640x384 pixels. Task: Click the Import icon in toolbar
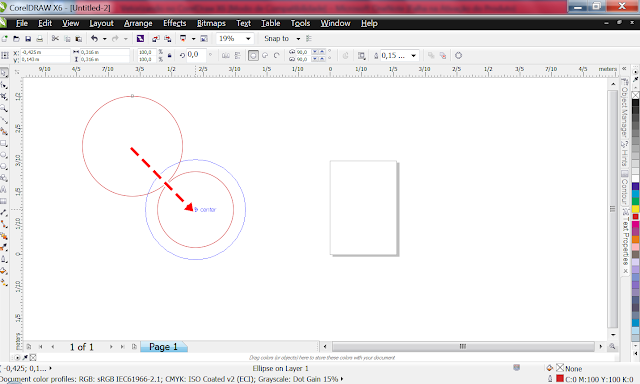click(156, 39)
